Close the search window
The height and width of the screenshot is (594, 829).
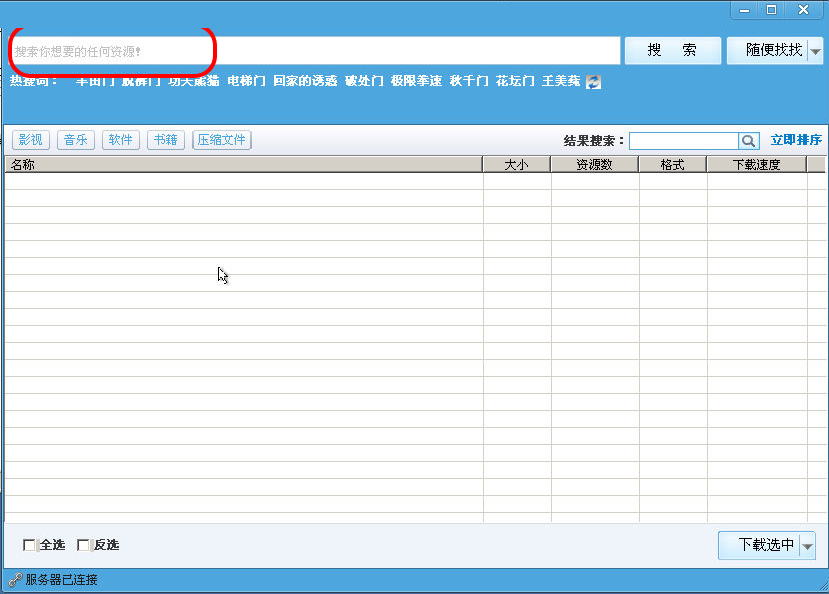pyautogui.click(x=804, y=10)
